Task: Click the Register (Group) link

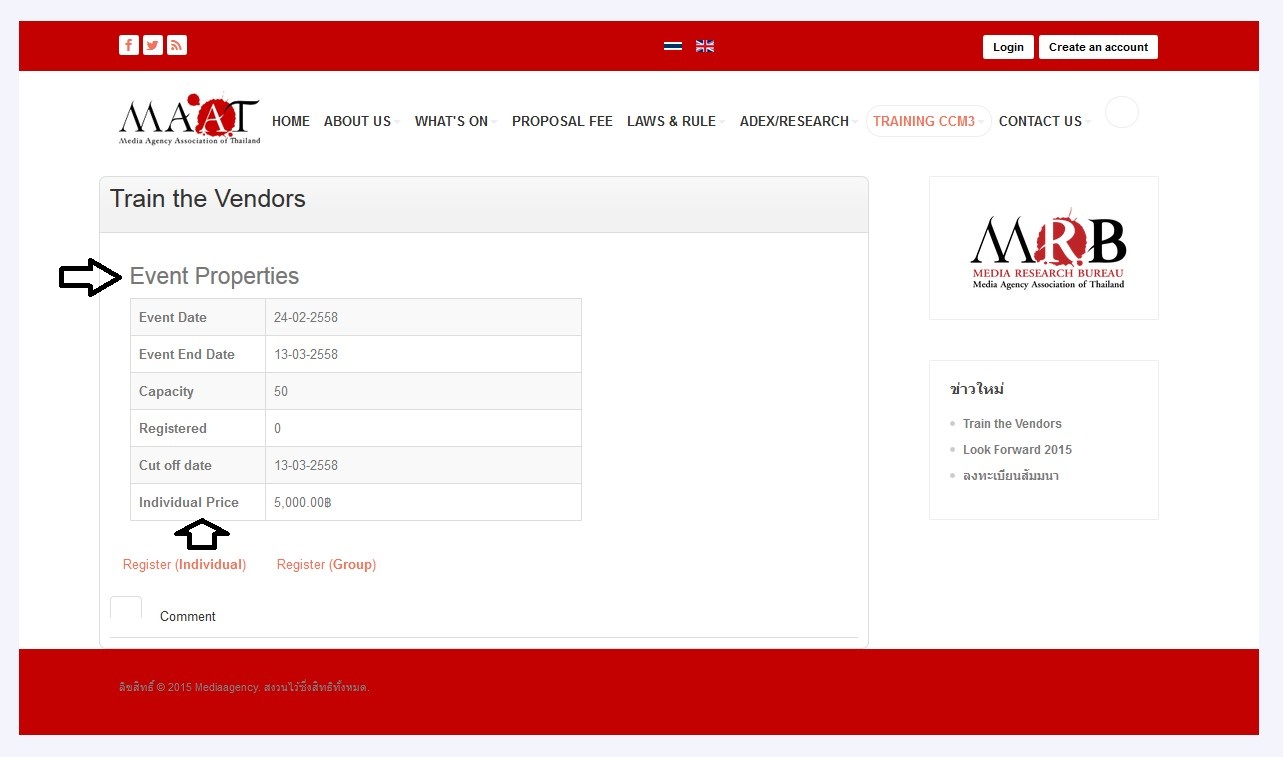Action: click(326, 564)
